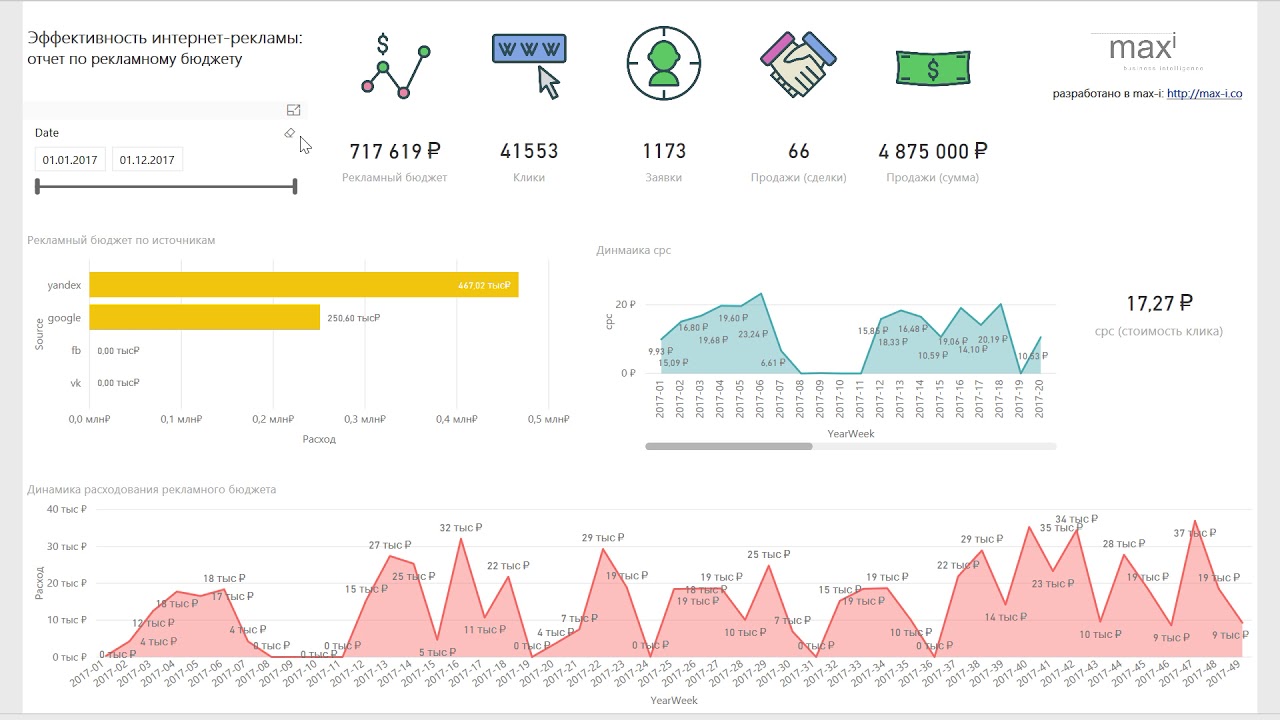This screenshot has height=720, width=1280.
Task: Click the 'Продажи (сделки)' card label
Action: [799, 178]
